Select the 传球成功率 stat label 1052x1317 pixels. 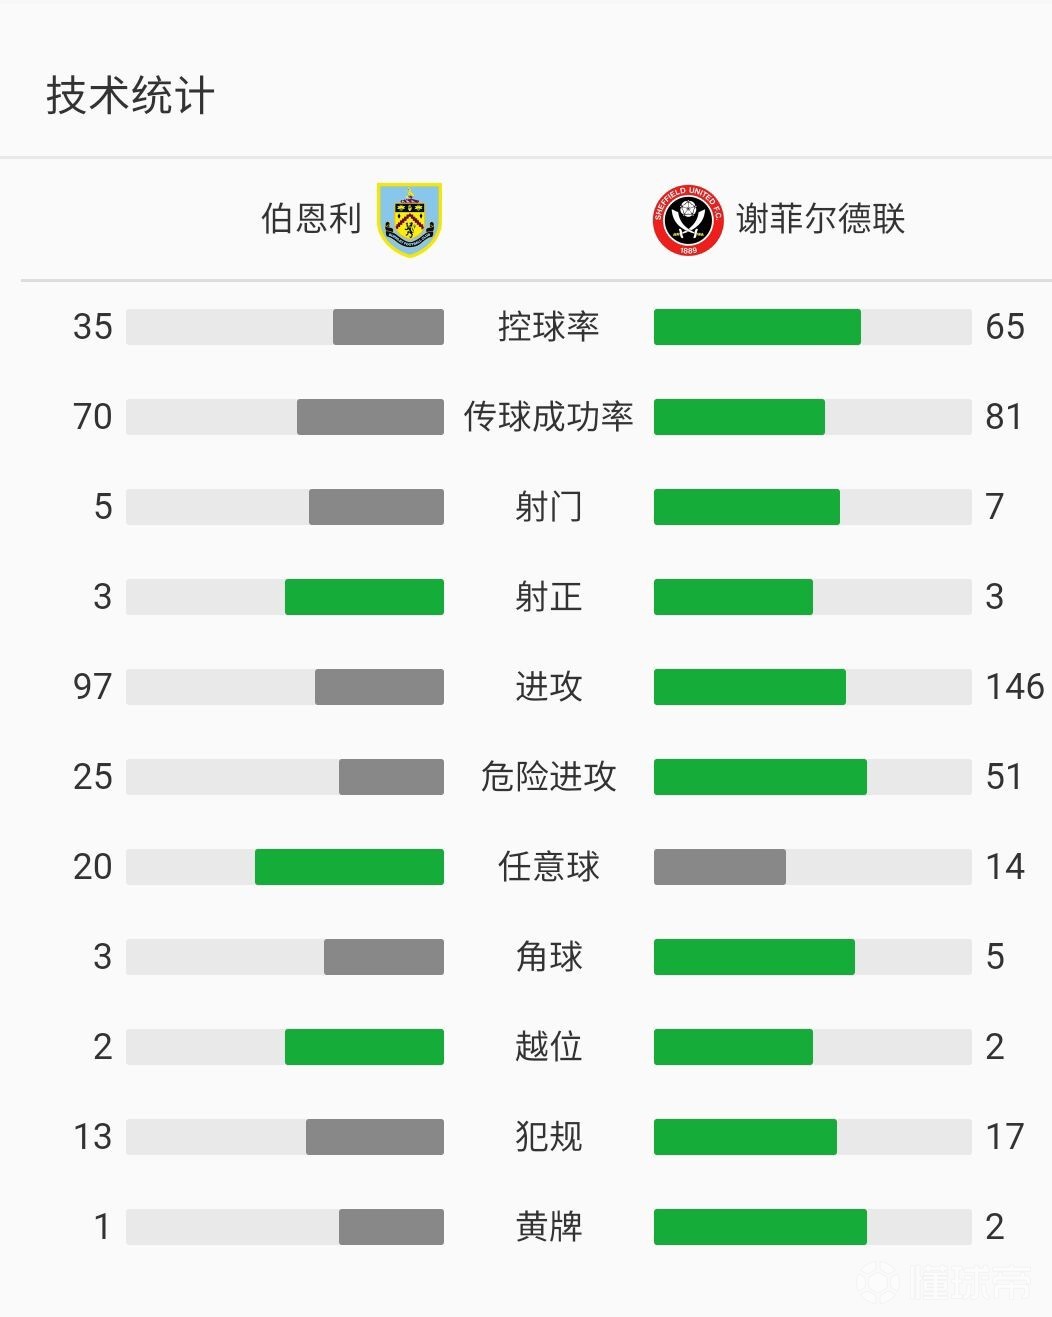548,417
